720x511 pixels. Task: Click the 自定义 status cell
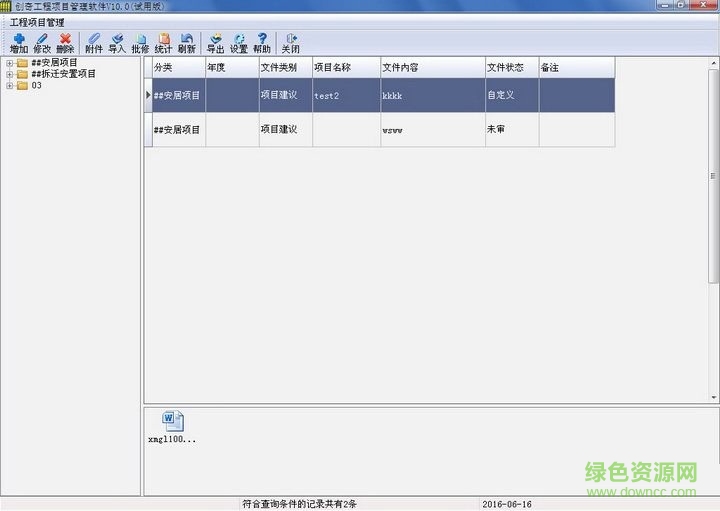click(x=512, y=95)
